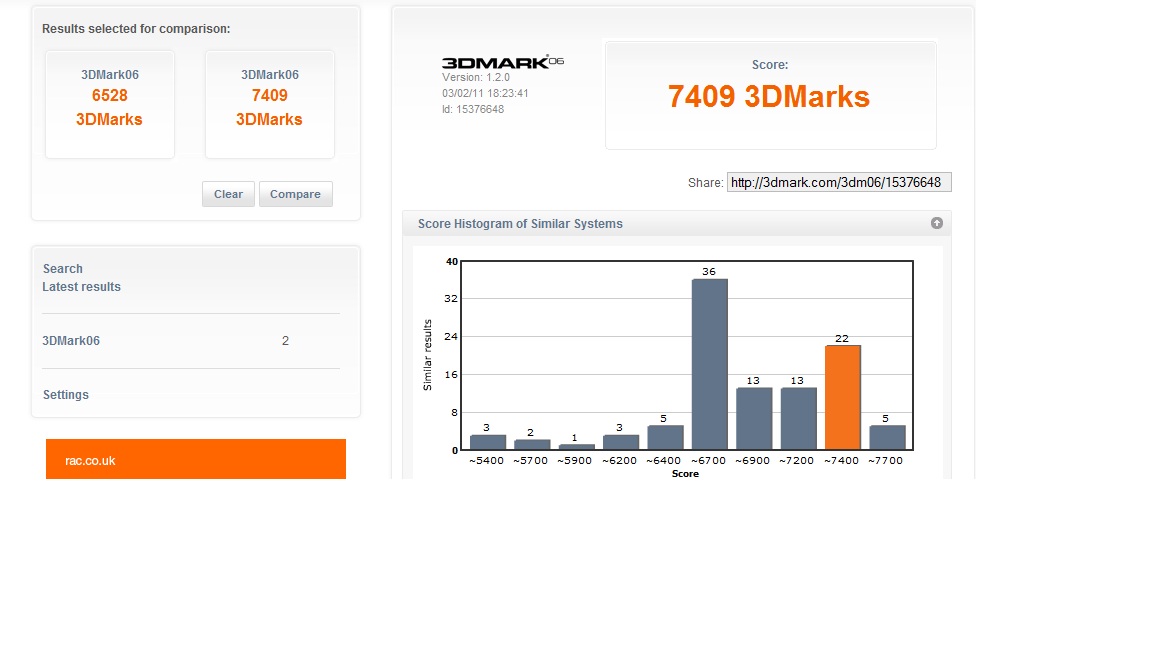
Task: Click the ~6400 histogram bar labeled 5
Action: 666,438
